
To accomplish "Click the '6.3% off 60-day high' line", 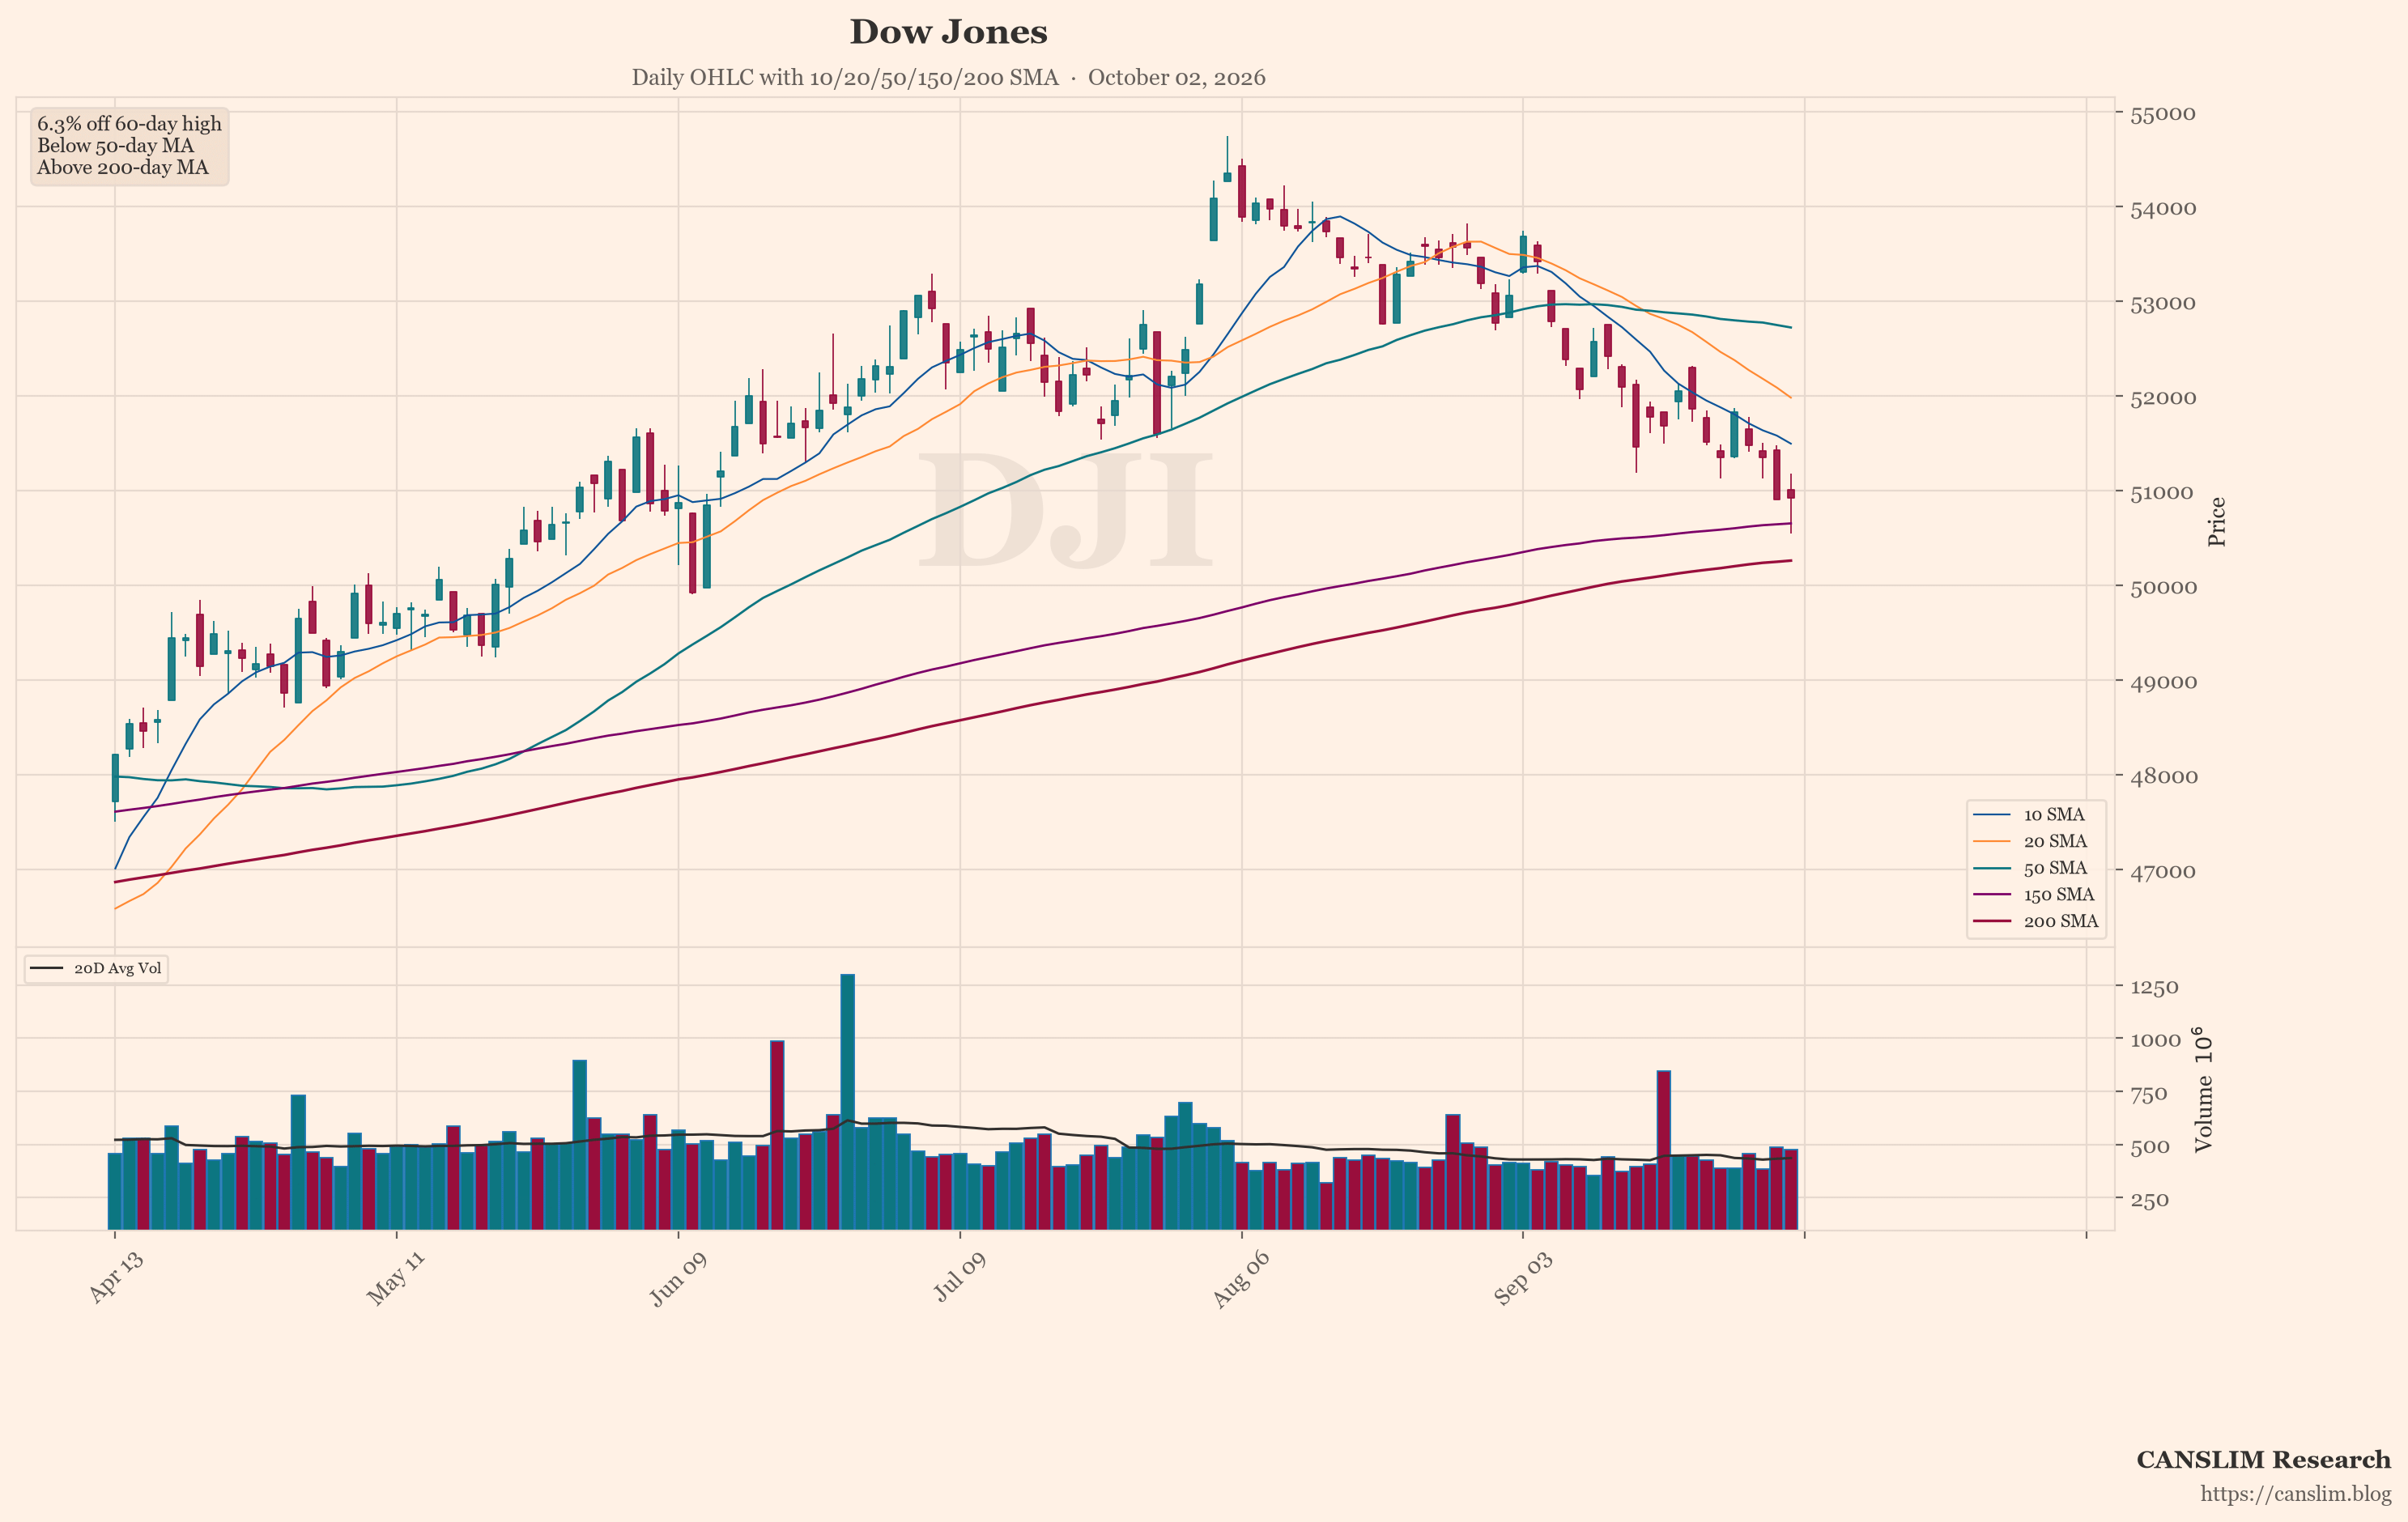I will point(129,124).
